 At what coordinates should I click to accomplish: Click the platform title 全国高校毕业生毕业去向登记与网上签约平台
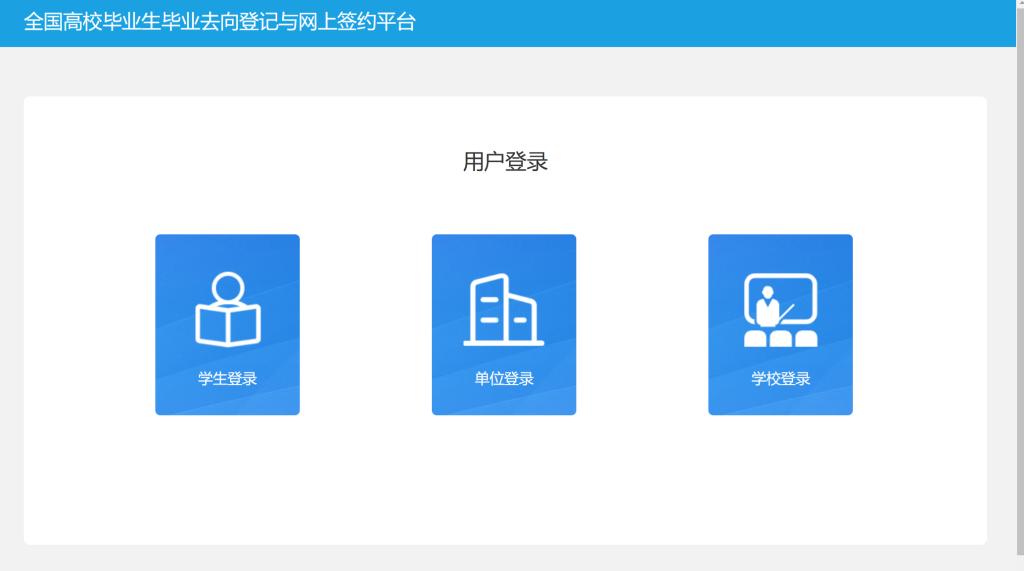coord(219,22)
